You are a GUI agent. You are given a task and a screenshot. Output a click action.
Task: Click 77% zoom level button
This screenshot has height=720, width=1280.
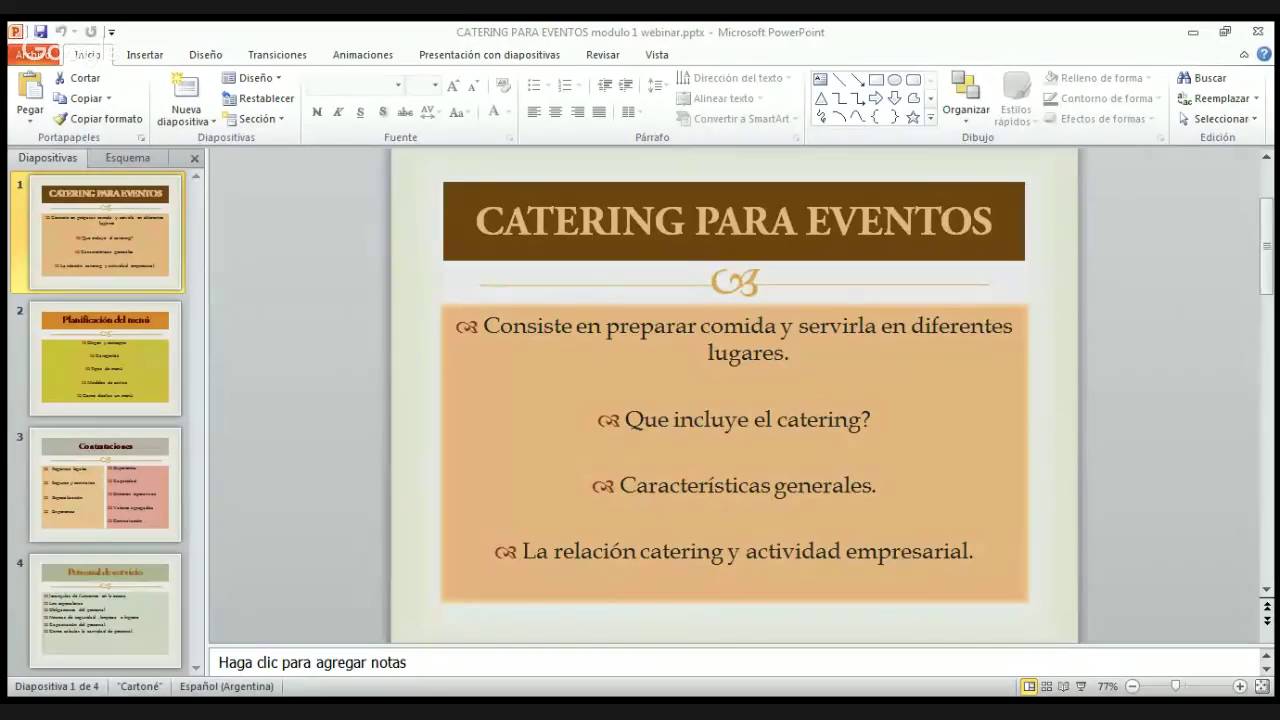[x=1107, y=687]
